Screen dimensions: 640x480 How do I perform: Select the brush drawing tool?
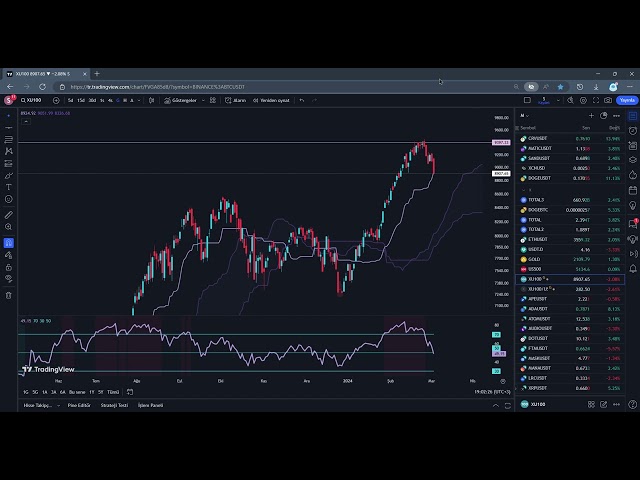click(9, 174)
